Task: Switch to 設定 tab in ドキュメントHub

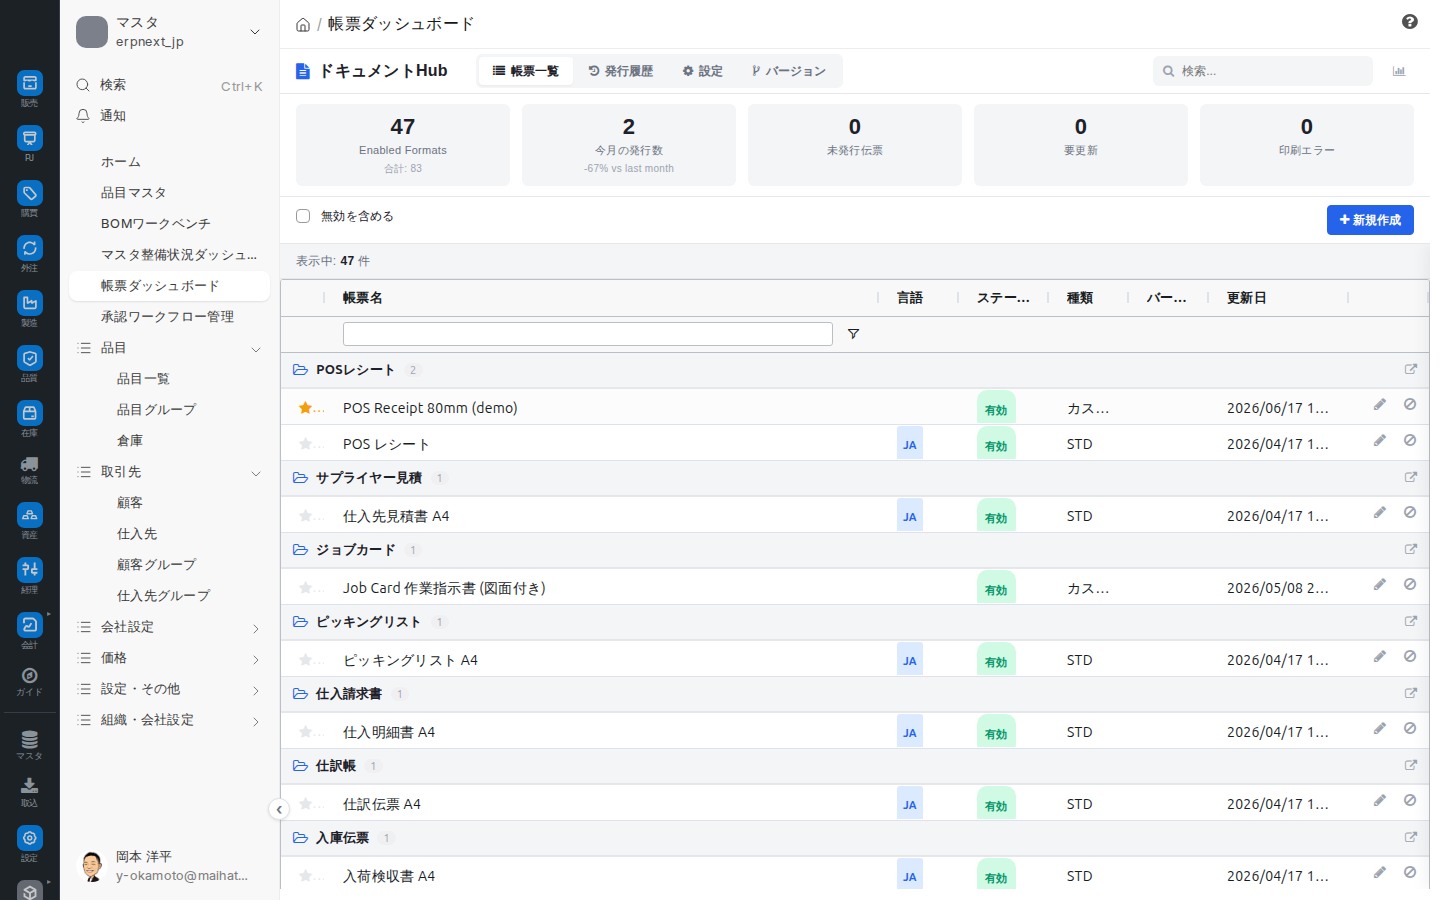Action: 703,71
